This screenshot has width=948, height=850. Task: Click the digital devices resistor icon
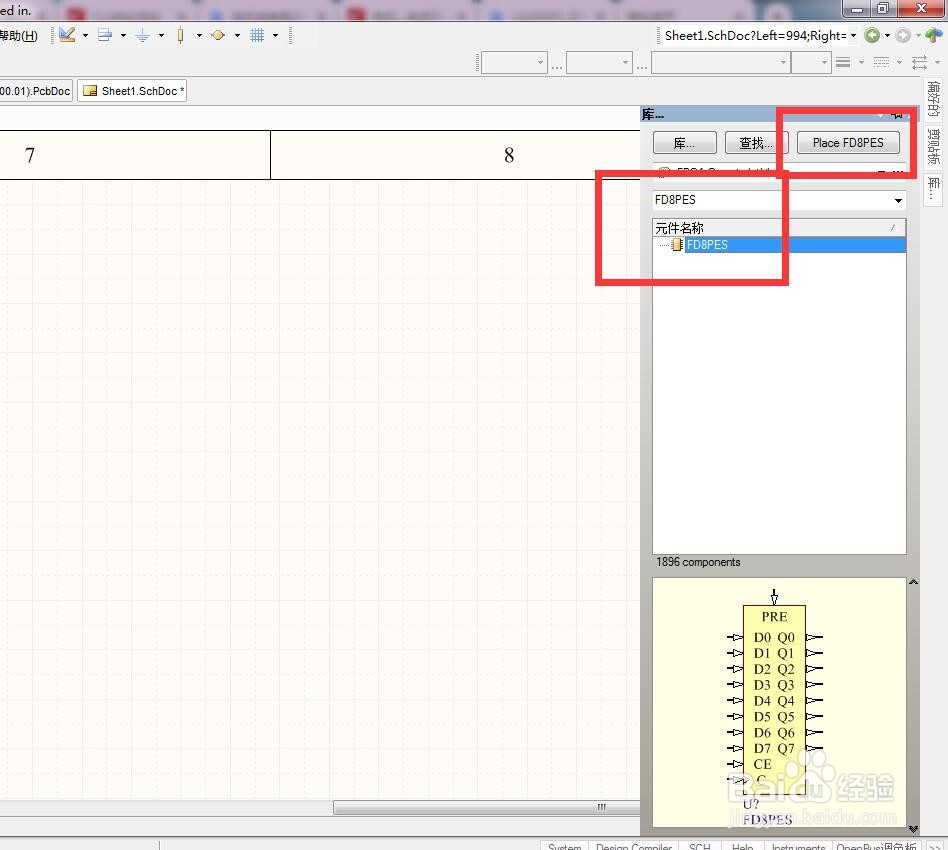[x=180, y=36]
